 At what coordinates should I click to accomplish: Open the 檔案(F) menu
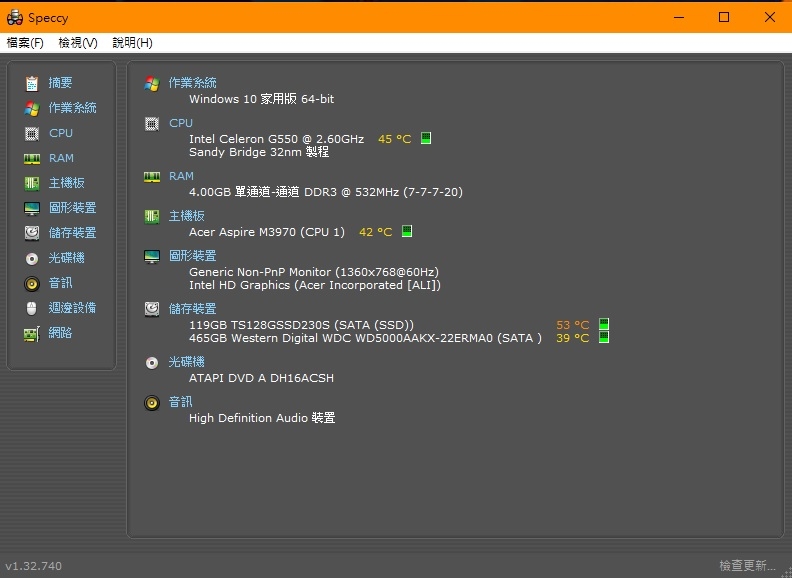point(25,43)
